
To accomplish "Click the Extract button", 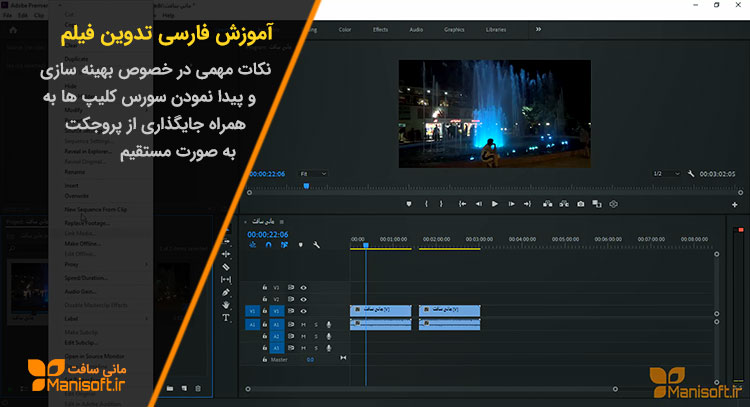I will (564, 204).
